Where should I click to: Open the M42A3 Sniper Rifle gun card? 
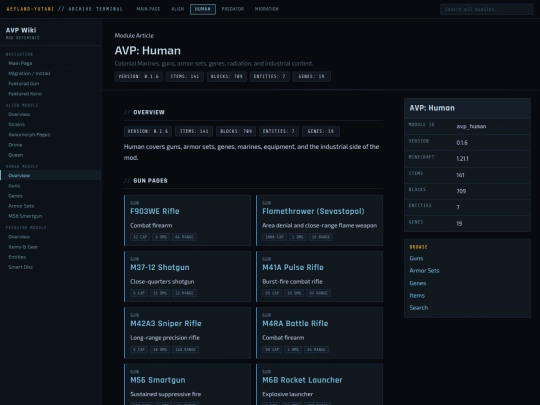click(187, 333)
